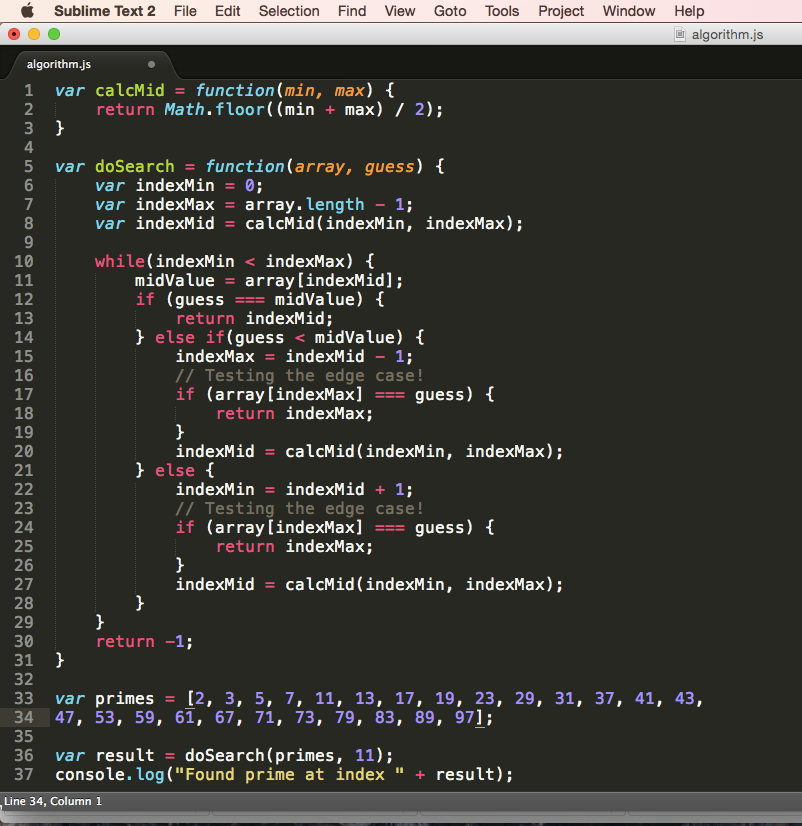Open the Tools menu

502,11
